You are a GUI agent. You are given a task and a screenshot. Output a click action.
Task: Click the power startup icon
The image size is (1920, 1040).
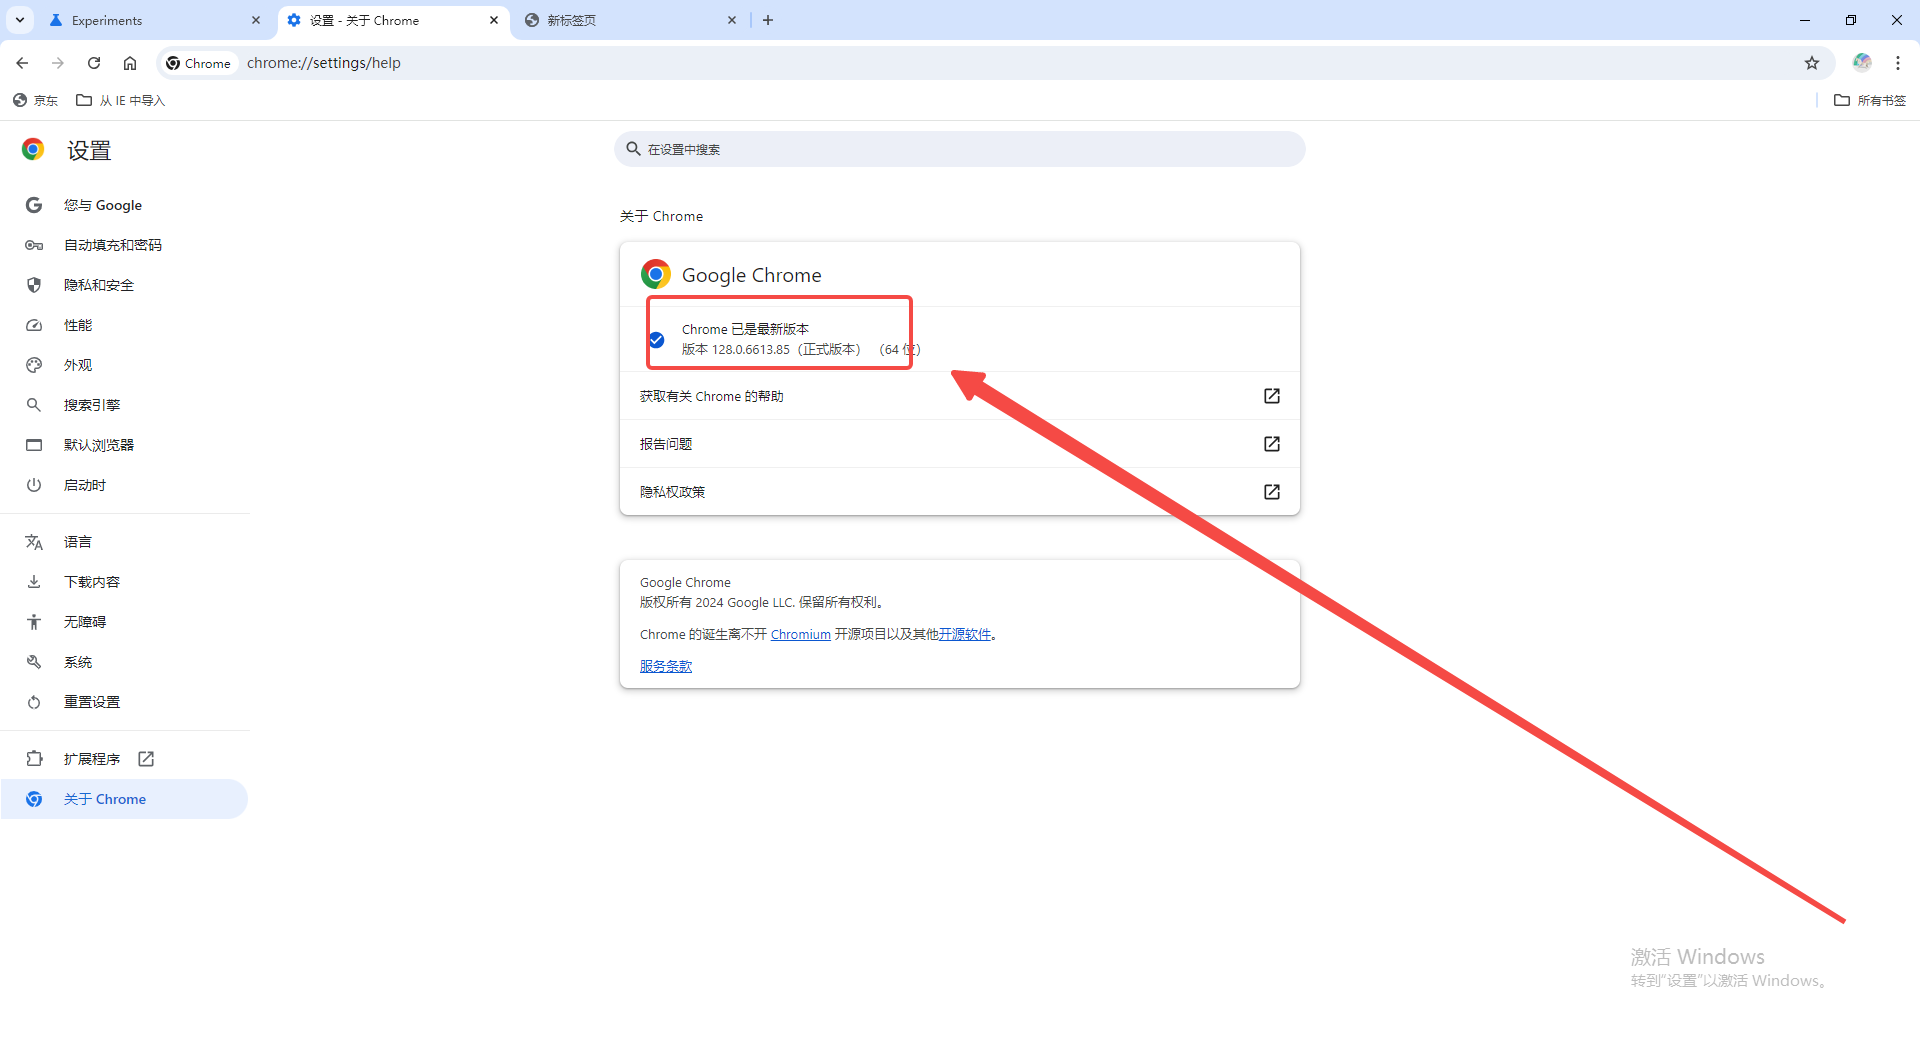[34, 485]
